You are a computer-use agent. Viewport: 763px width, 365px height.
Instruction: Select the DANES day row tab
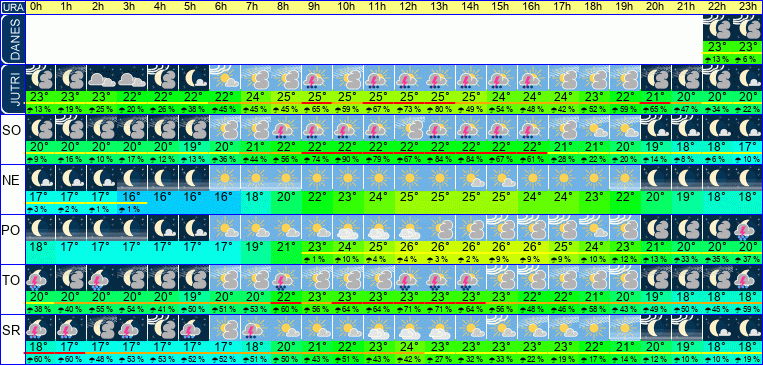(12, 40)
